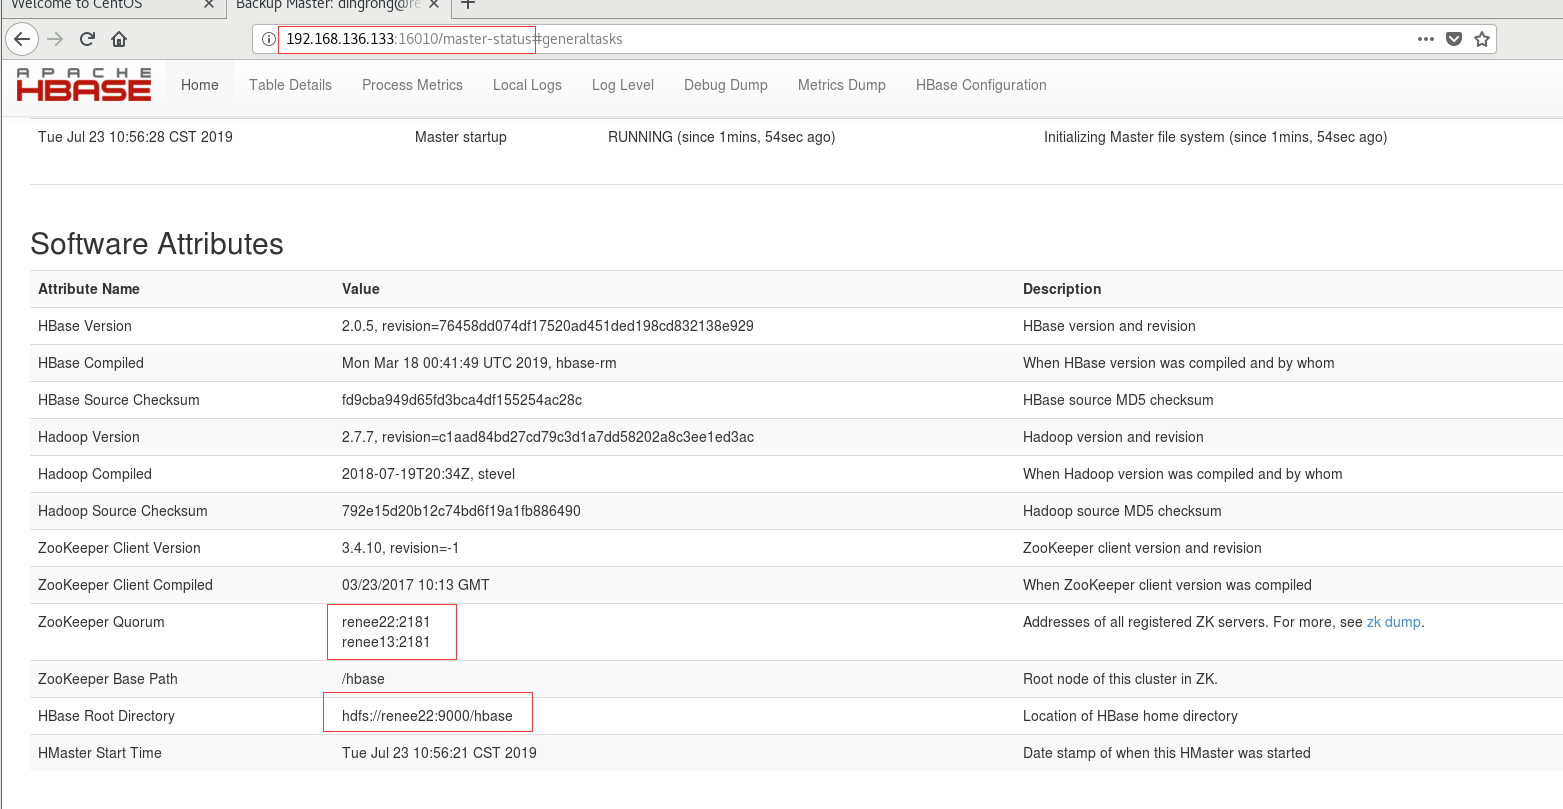Click HBase Compiled attribute name
The width and height of the screenshot is (1563, 809).
91,363
